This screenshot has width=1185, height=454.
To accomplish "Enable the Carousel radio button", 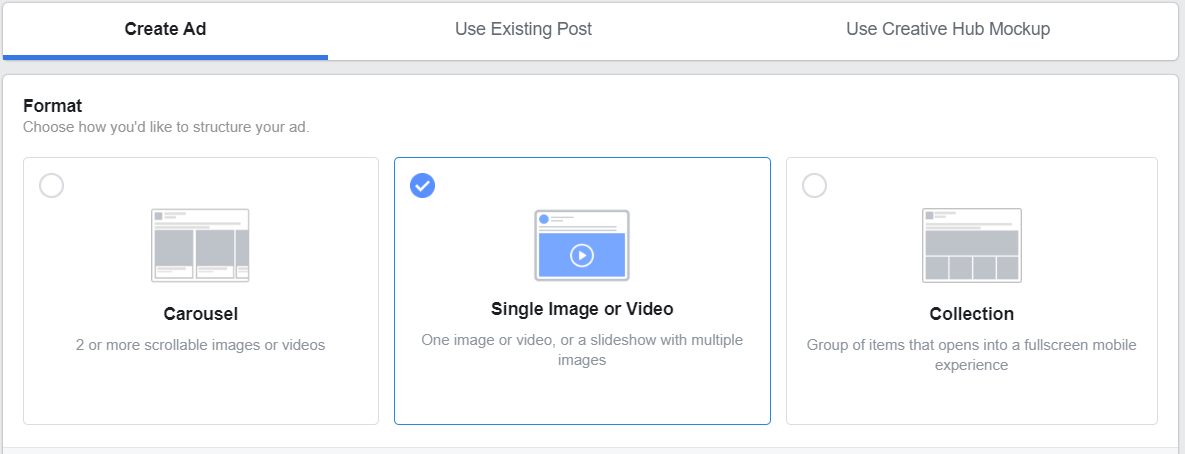I will click(x=51, y=185).
